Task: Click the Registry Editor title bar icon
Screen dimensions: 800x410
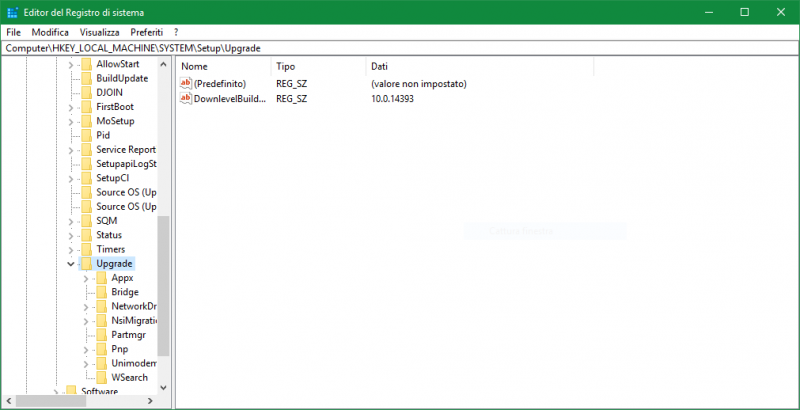Action: [x=13, y=12]
